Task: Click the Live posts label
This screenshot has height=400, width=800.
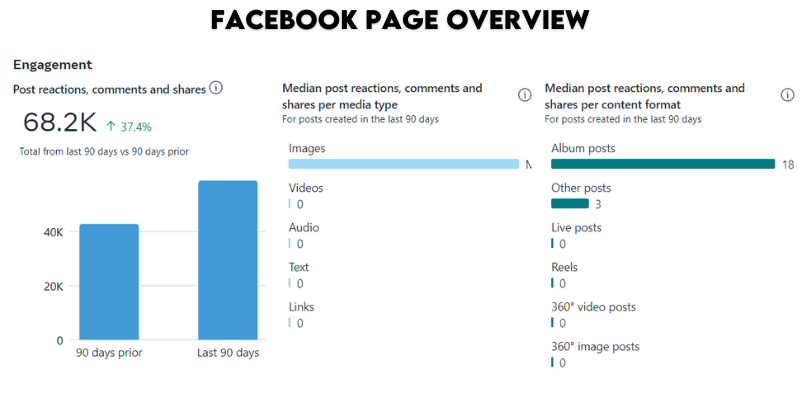Action: (x=577, y=228)
